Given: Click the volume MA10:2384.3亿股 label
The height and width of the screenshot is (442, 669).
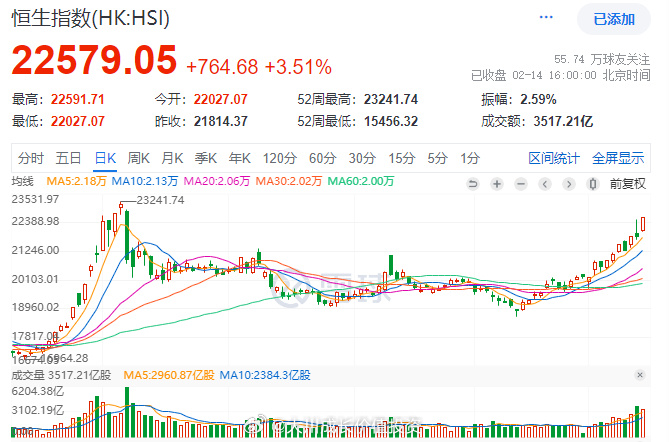Looking at the screenshot, I should [x=265, y=375].
